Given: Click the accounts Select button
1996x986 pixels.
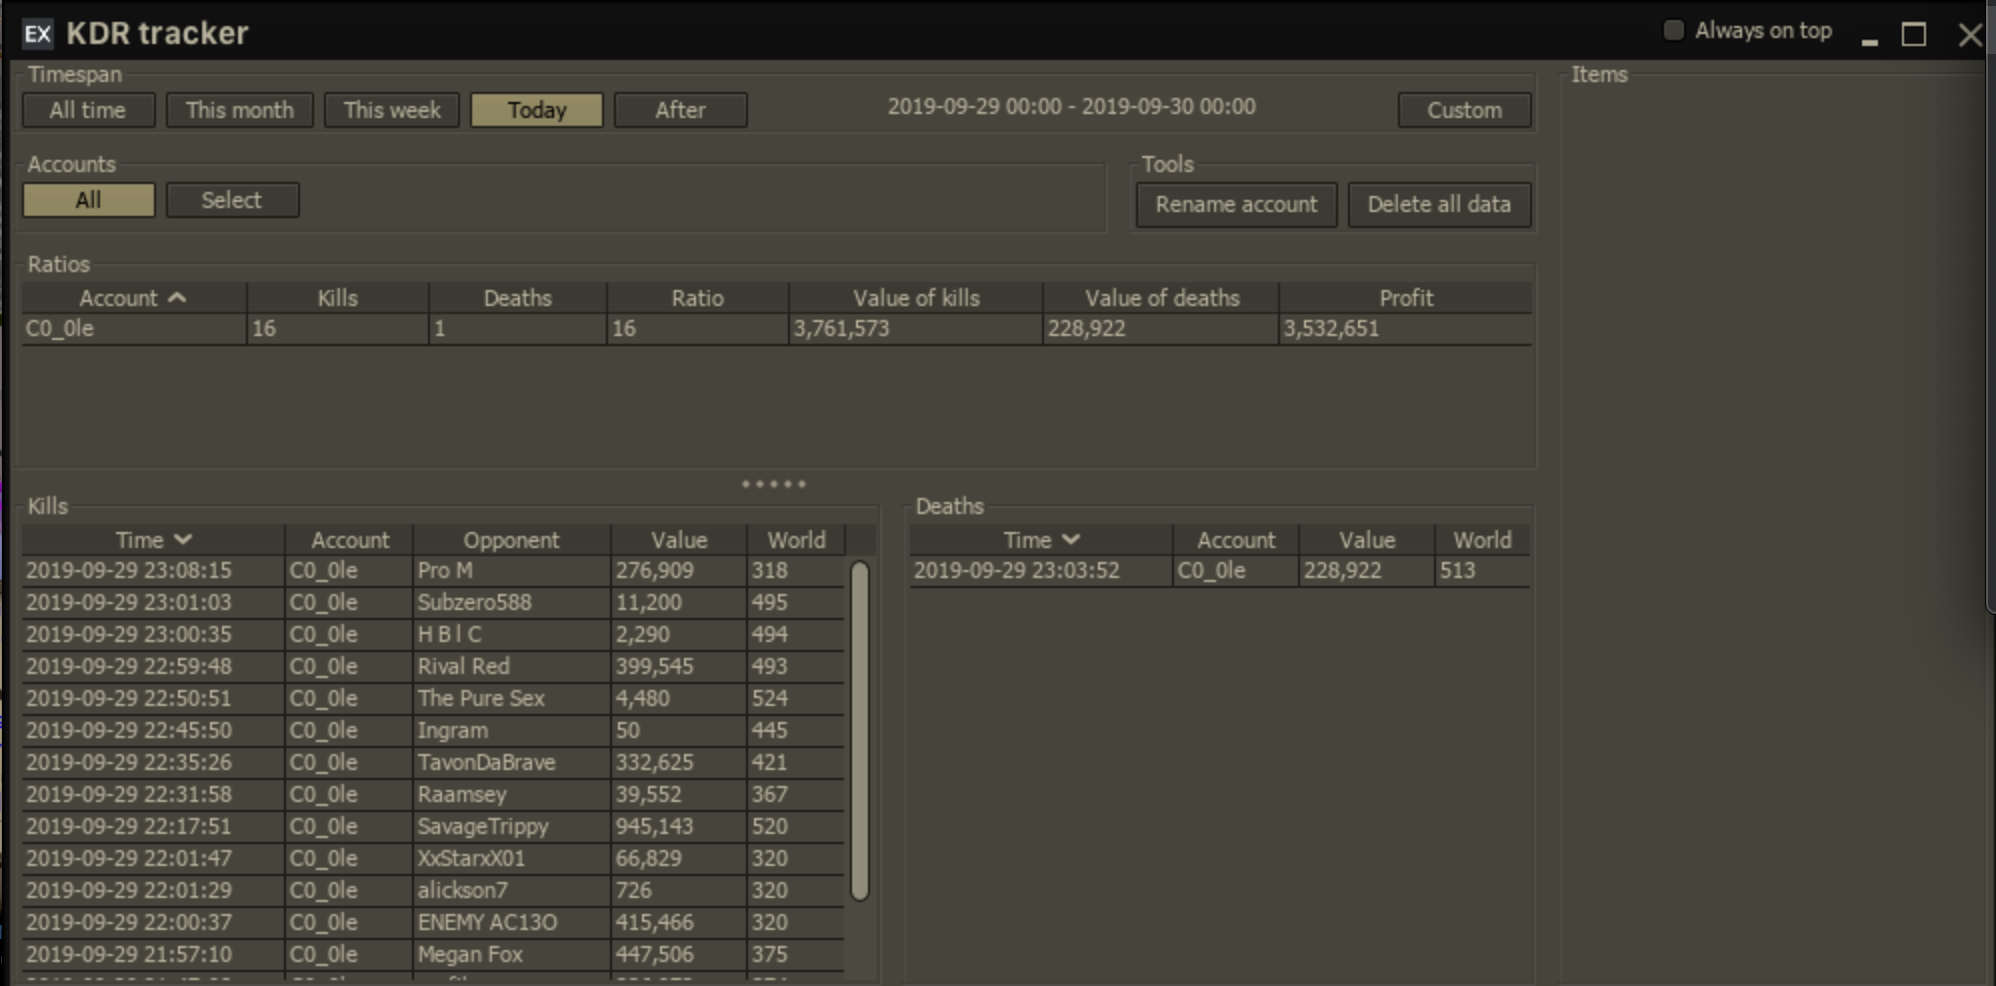Looking at the screenshot, I should pos(232,200).
